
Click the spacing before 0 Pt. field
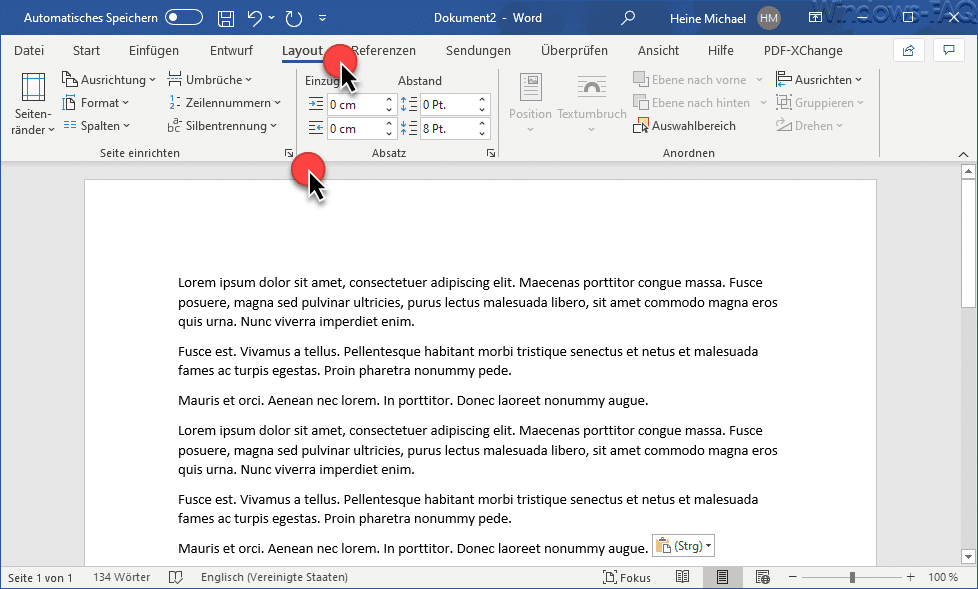[448, 104]
